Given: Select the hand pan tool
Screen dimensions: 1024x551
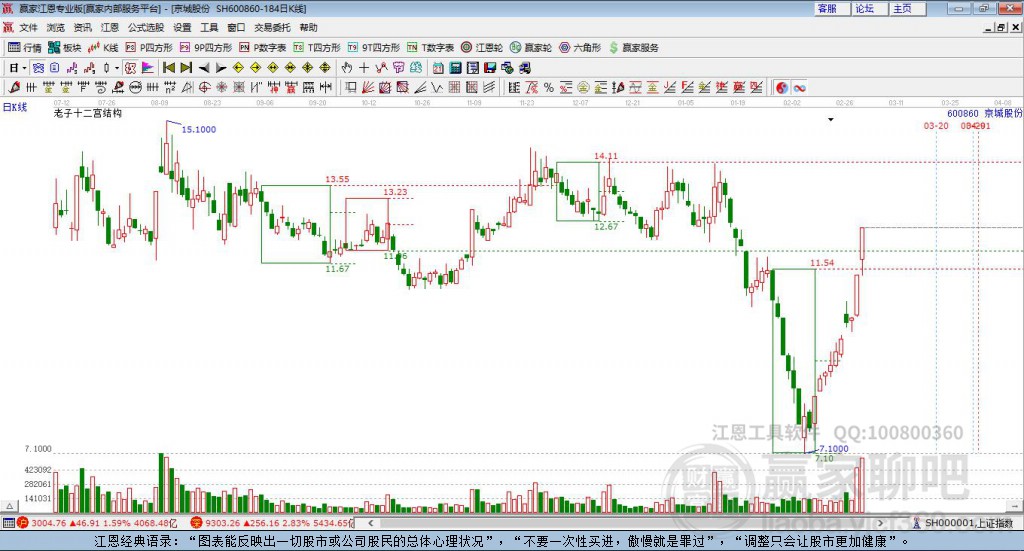Looking at the screenshot, I should point(347,68).
